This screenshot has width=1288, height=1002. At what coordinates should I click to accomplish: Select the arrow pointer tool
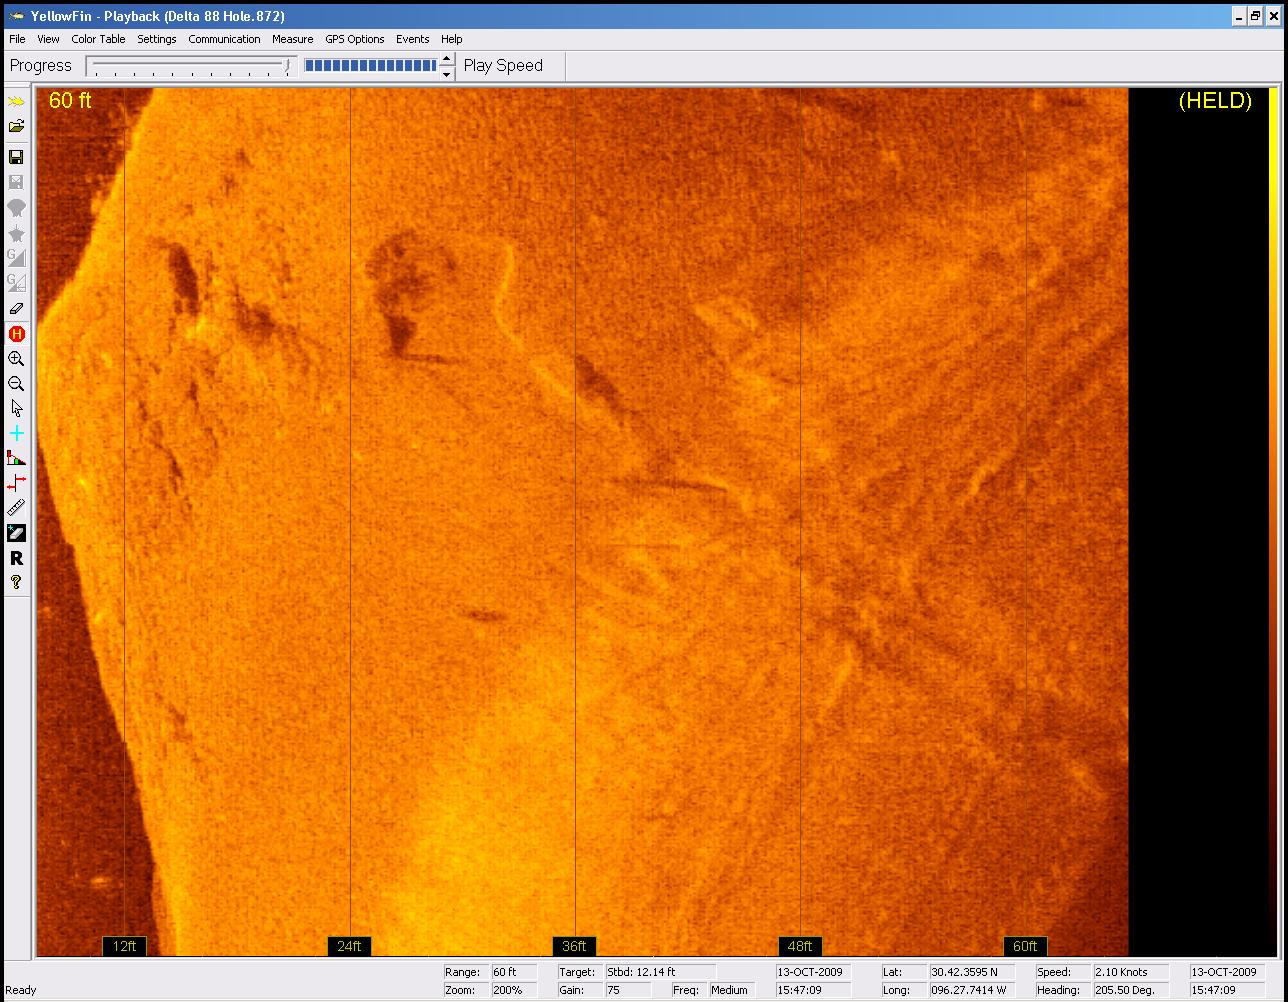pos(16,408)
